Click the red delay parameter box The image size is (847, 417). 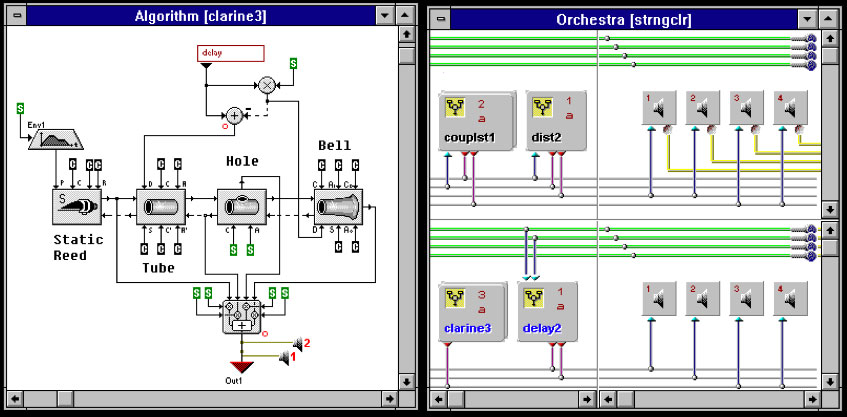pos(231,53)
